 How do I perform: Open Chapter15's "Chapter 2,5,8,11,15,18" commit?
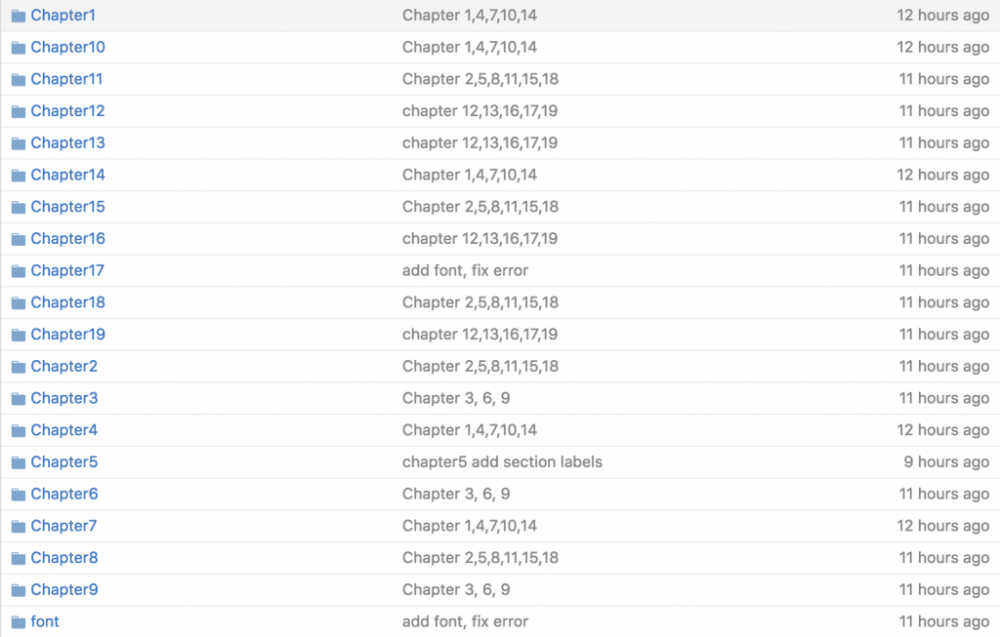(480, 207)
